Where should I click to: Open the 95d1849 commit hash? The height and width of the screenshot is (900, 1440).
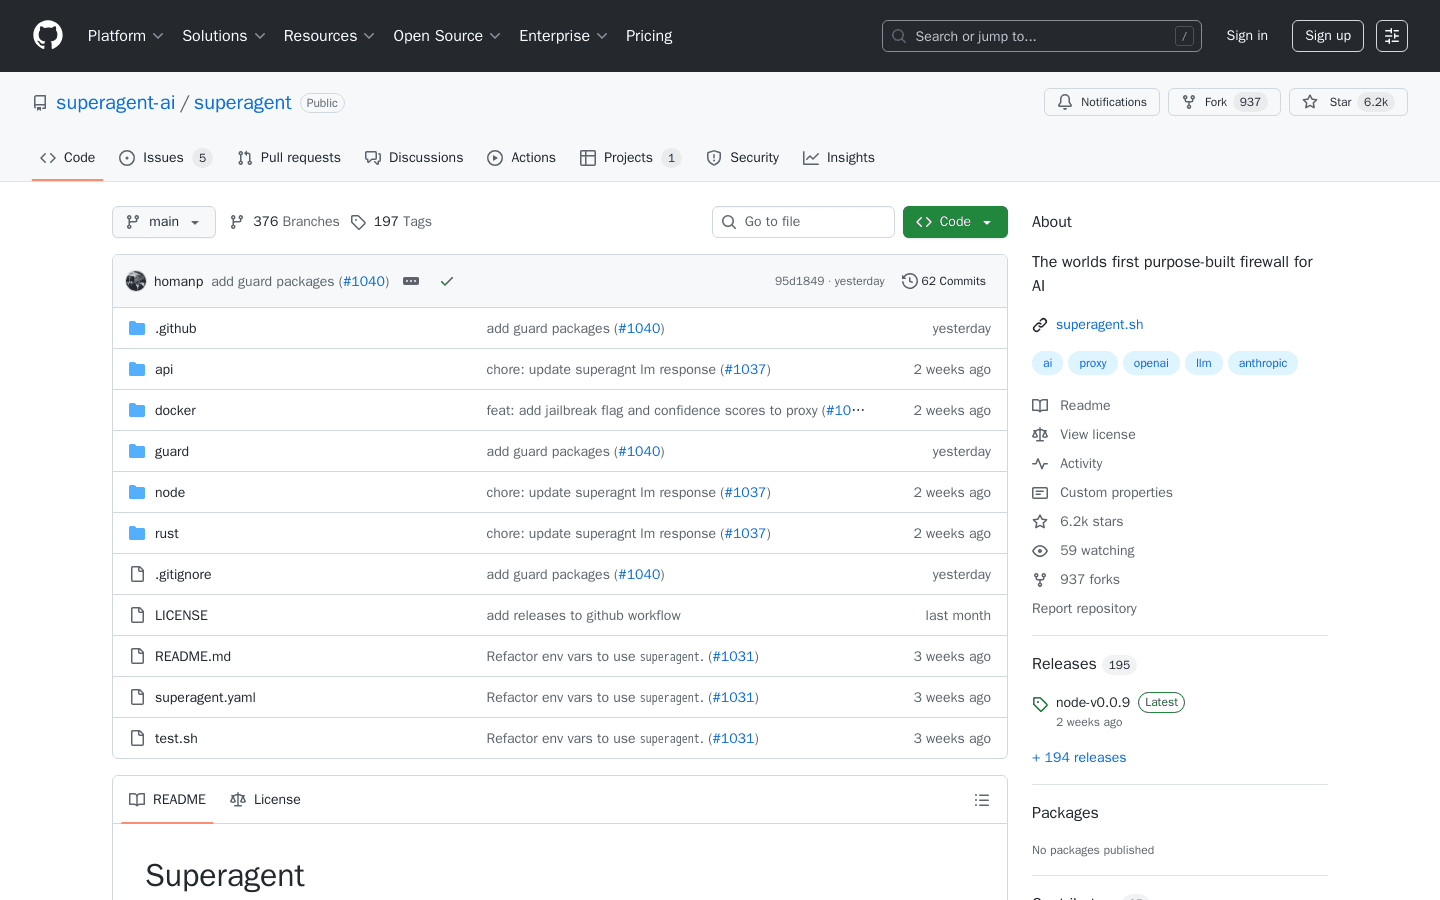(799, 281)
